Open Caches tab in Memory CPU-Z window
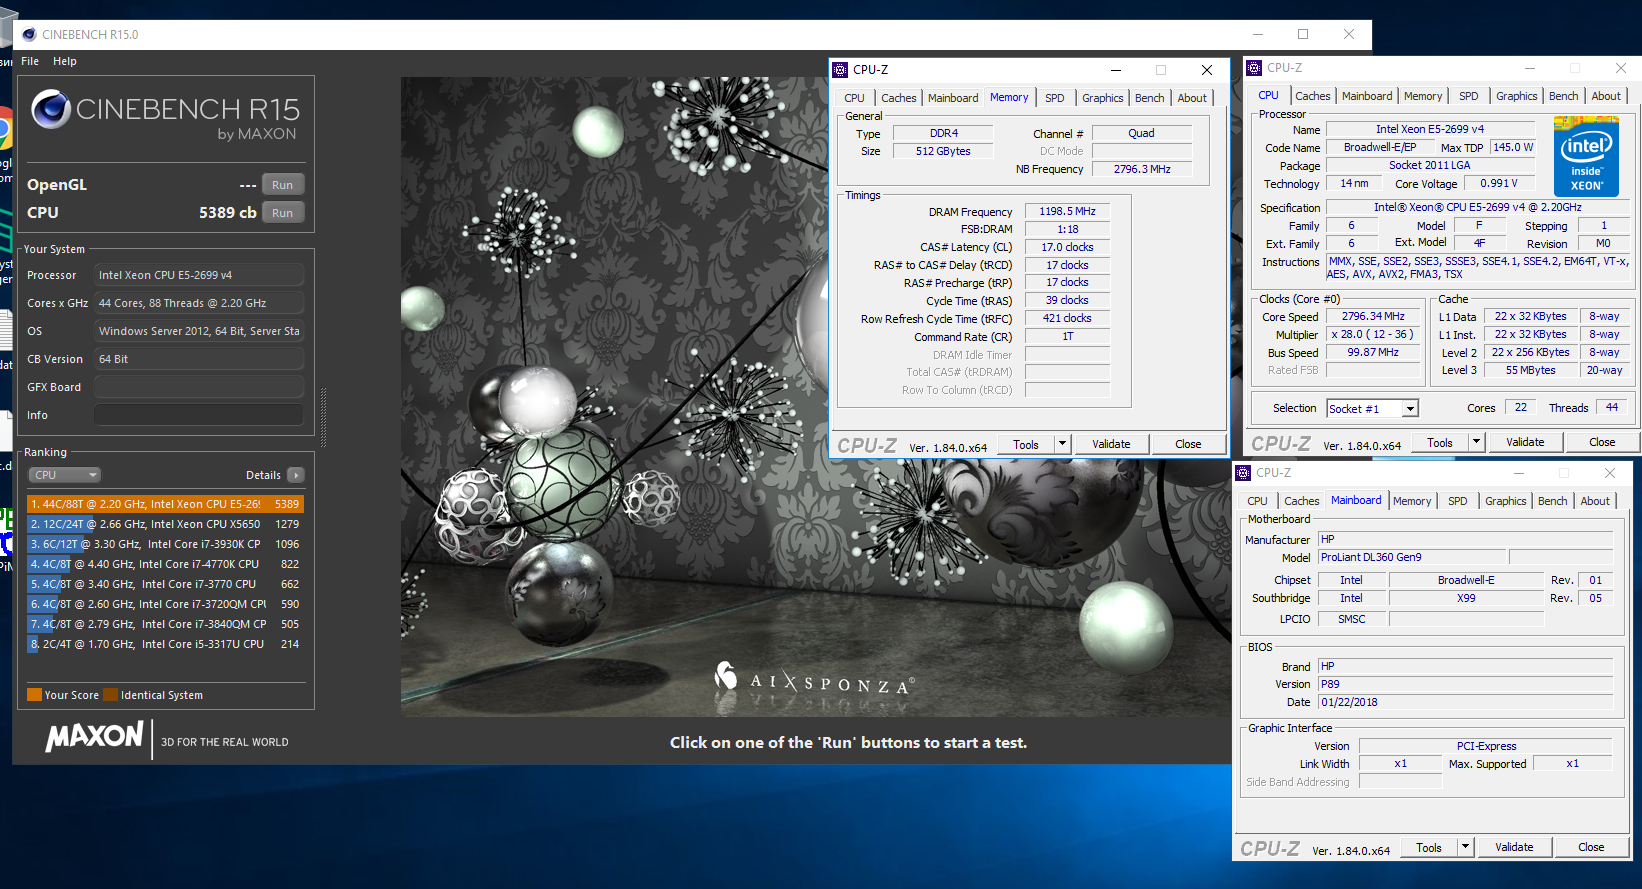 [x=898, y=98]
